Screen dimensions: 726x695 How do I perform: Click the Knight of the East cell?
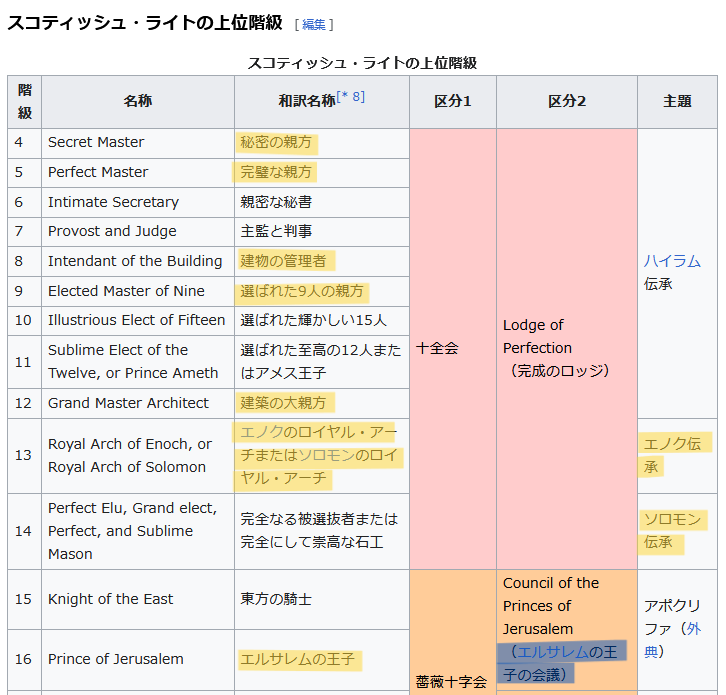[110, 599]
